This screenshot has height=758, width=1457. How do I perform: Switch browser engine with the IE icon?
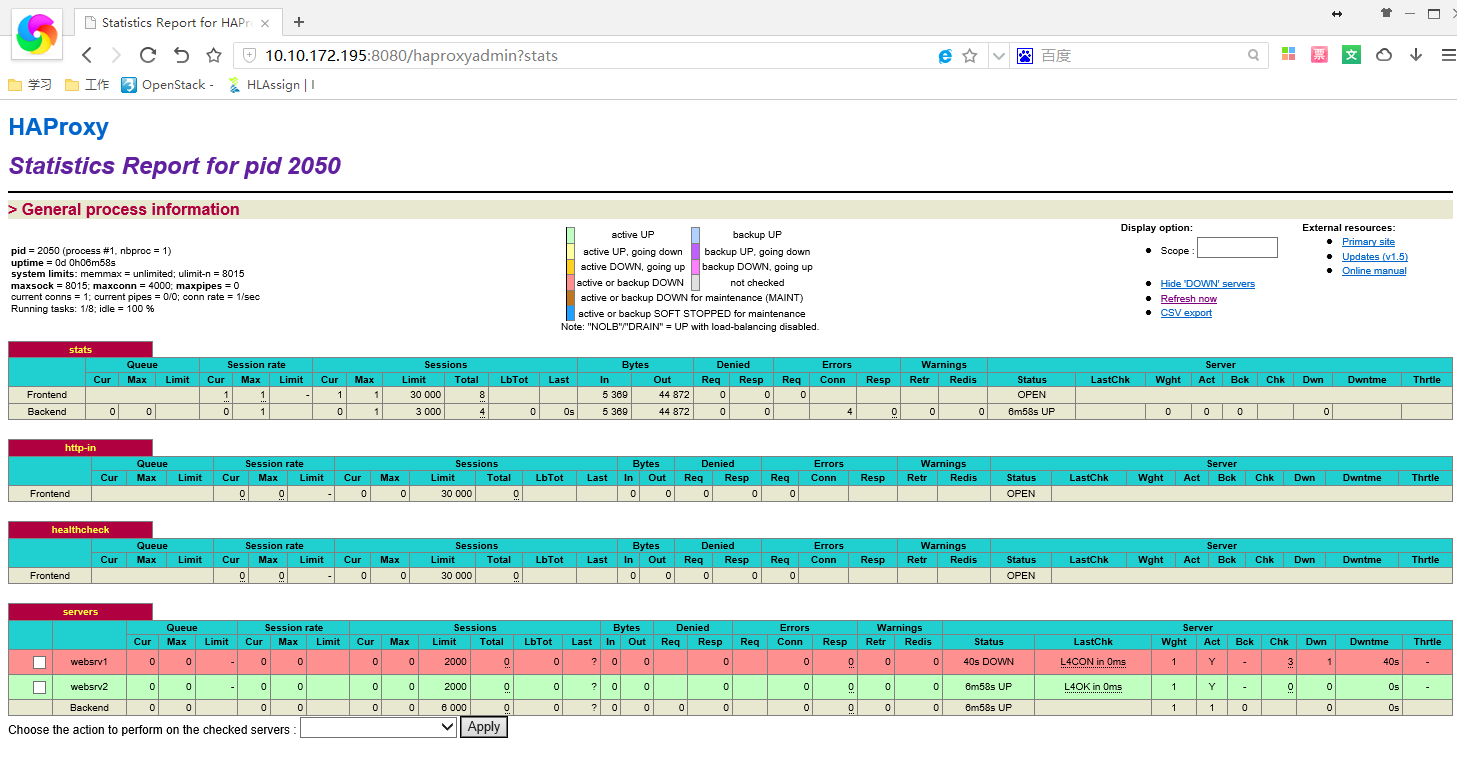pyautogui.click(x=945, y=56)
